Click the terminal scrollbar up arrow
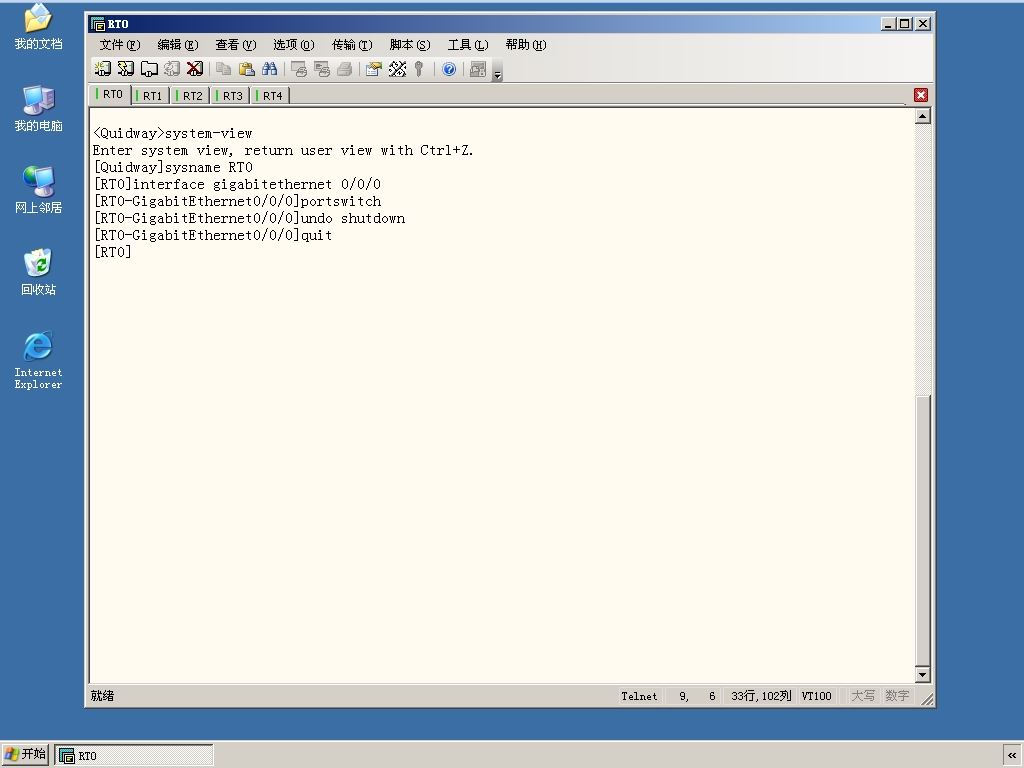Screen dimensions: 1024x768 click(x=923, y=116)
